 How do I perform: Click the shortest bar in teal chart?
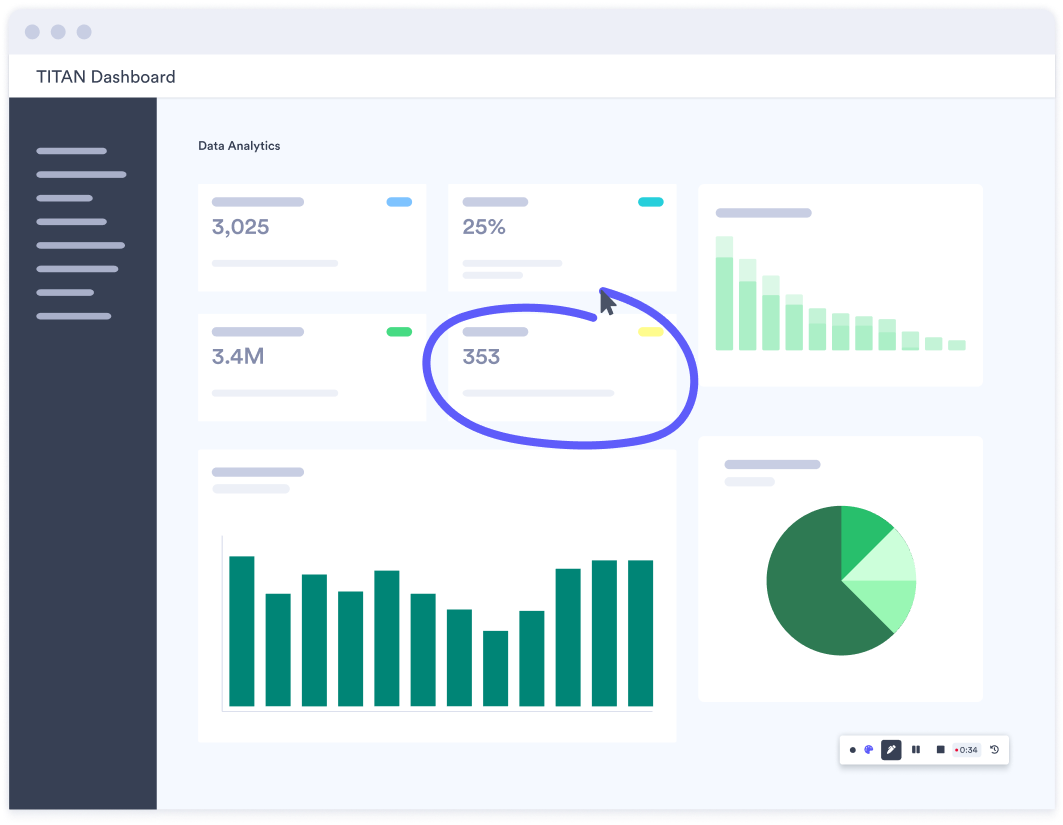[495, 668]
